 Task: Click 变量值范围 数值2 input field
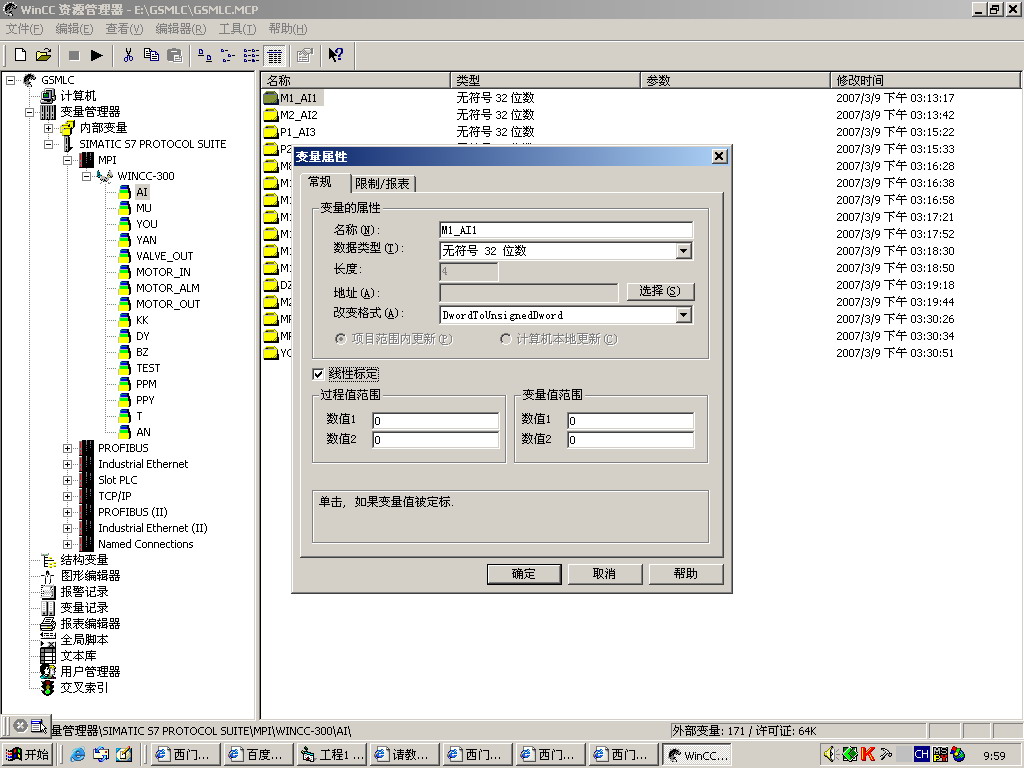tap(630, 440)
